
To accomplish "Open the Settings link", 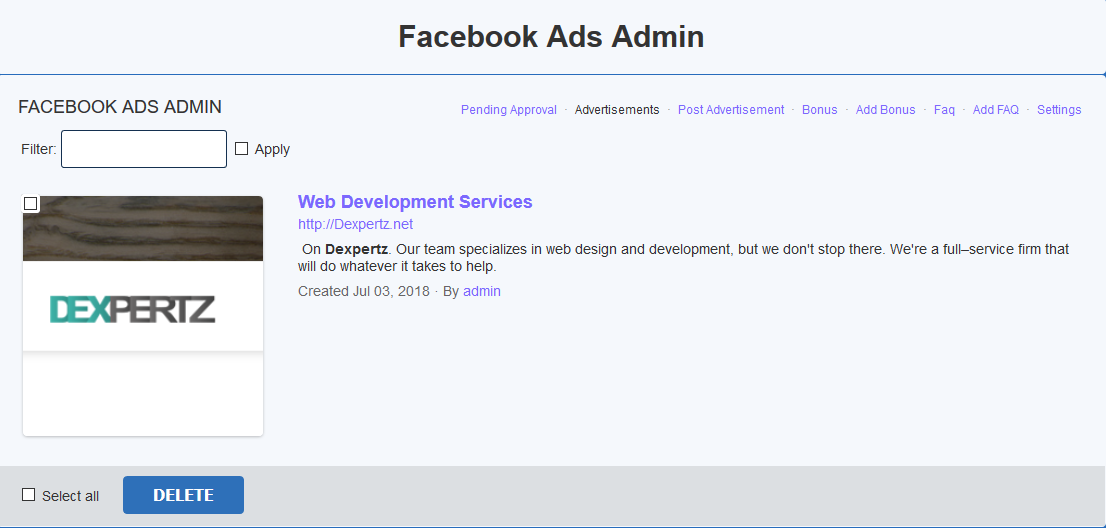I will 1059,110.
